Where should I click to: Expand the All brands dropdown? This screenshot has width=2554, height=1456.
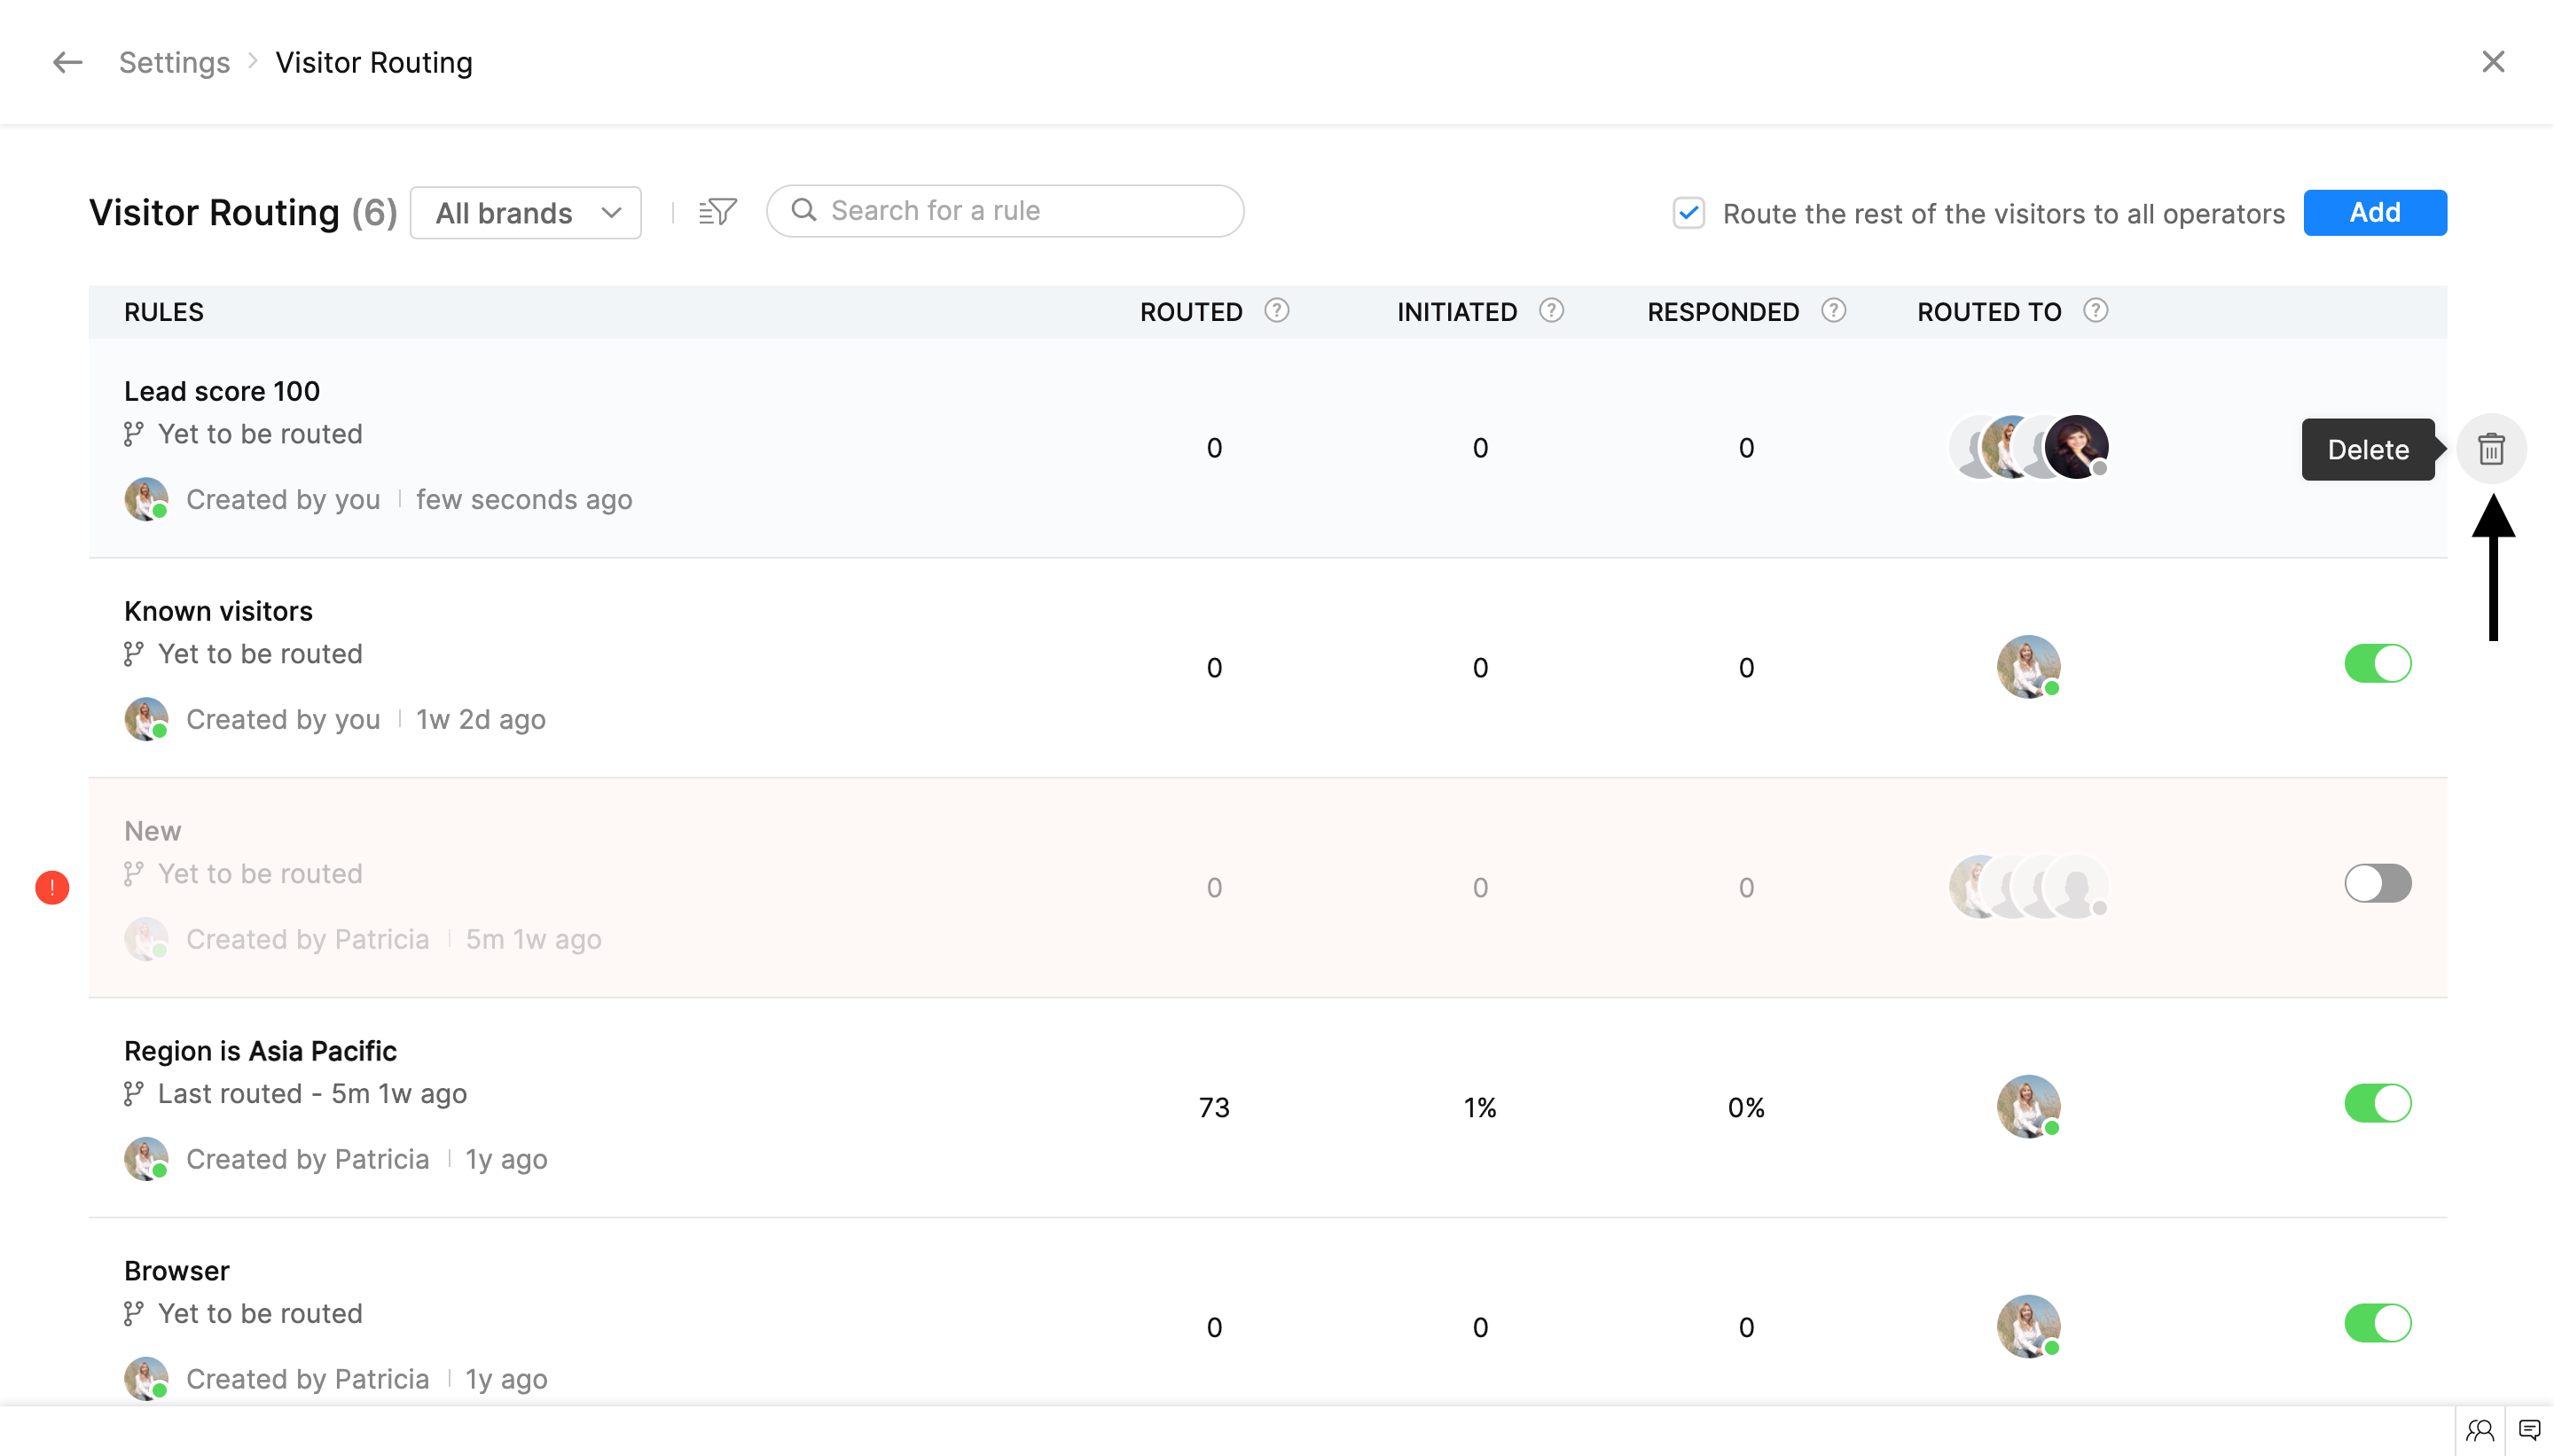click(526, 213)
